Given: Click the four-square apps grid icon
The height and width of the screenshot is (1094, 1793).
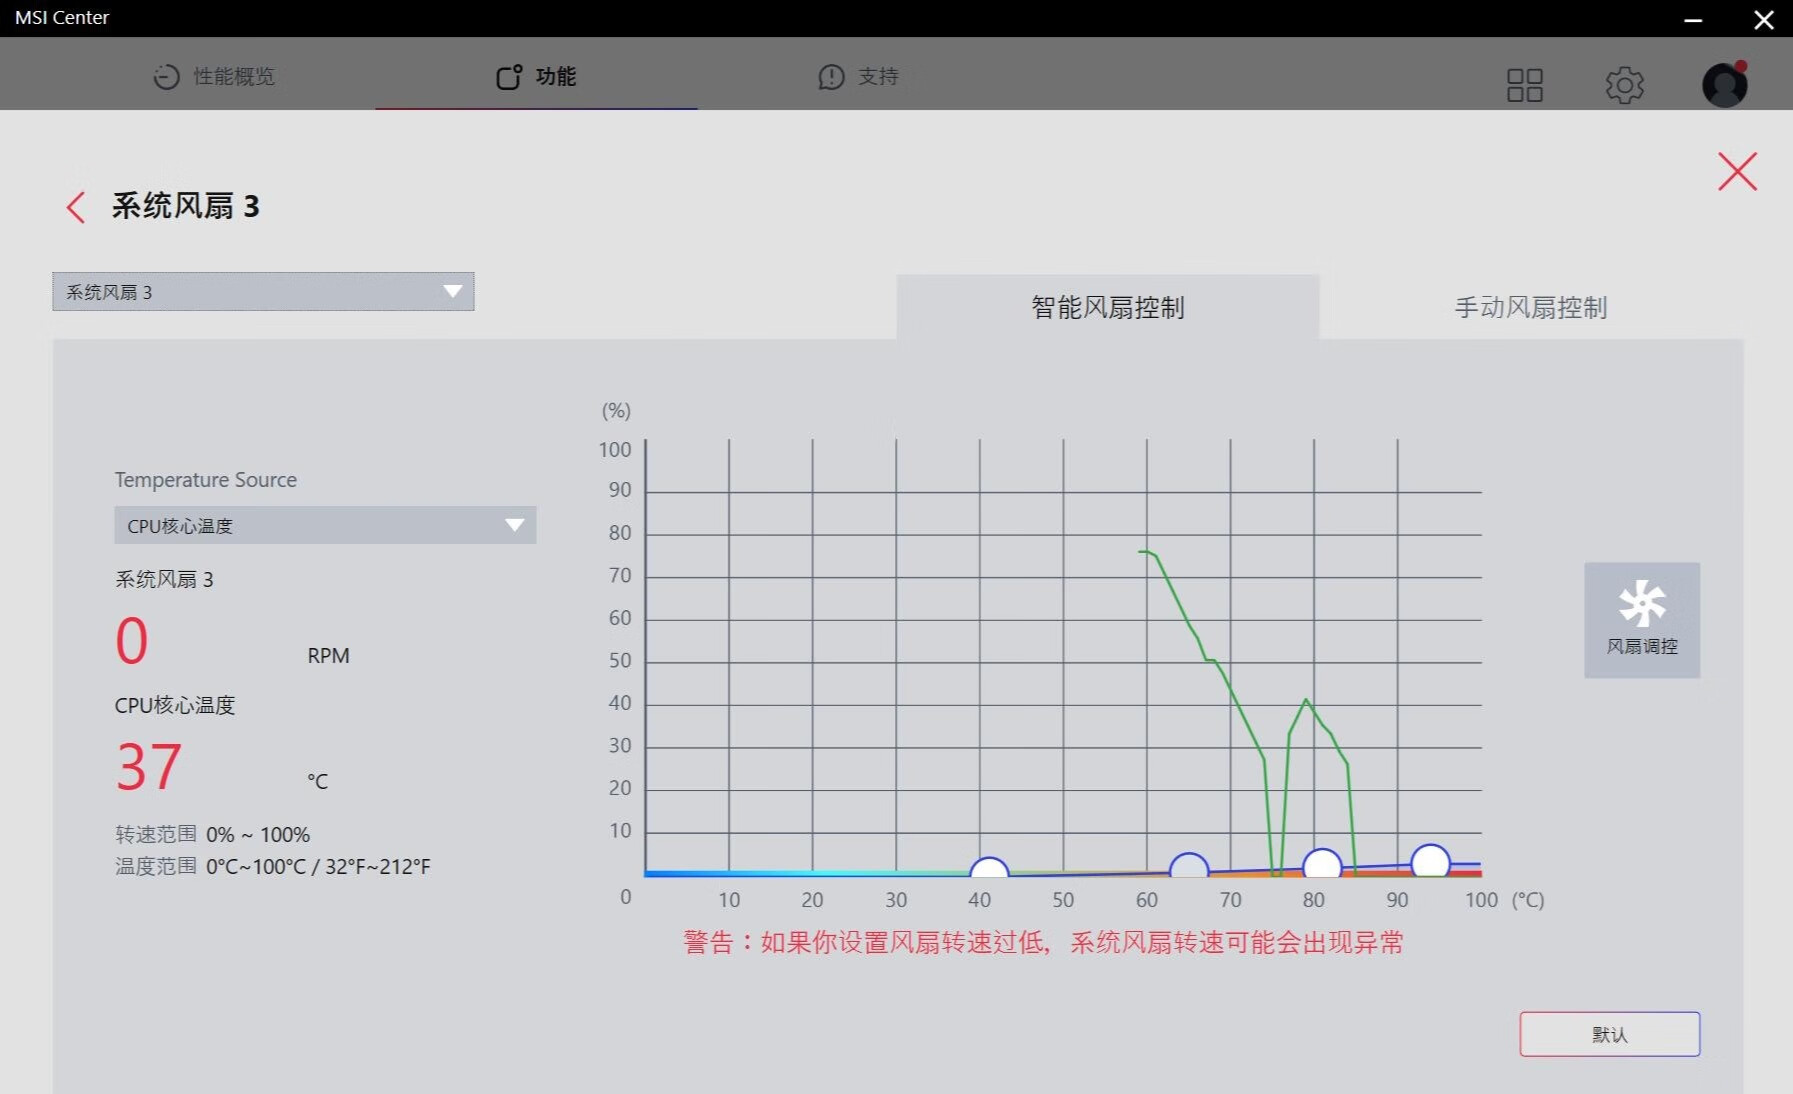Looking at the screenshot, I should click(x=1524, y=85).
